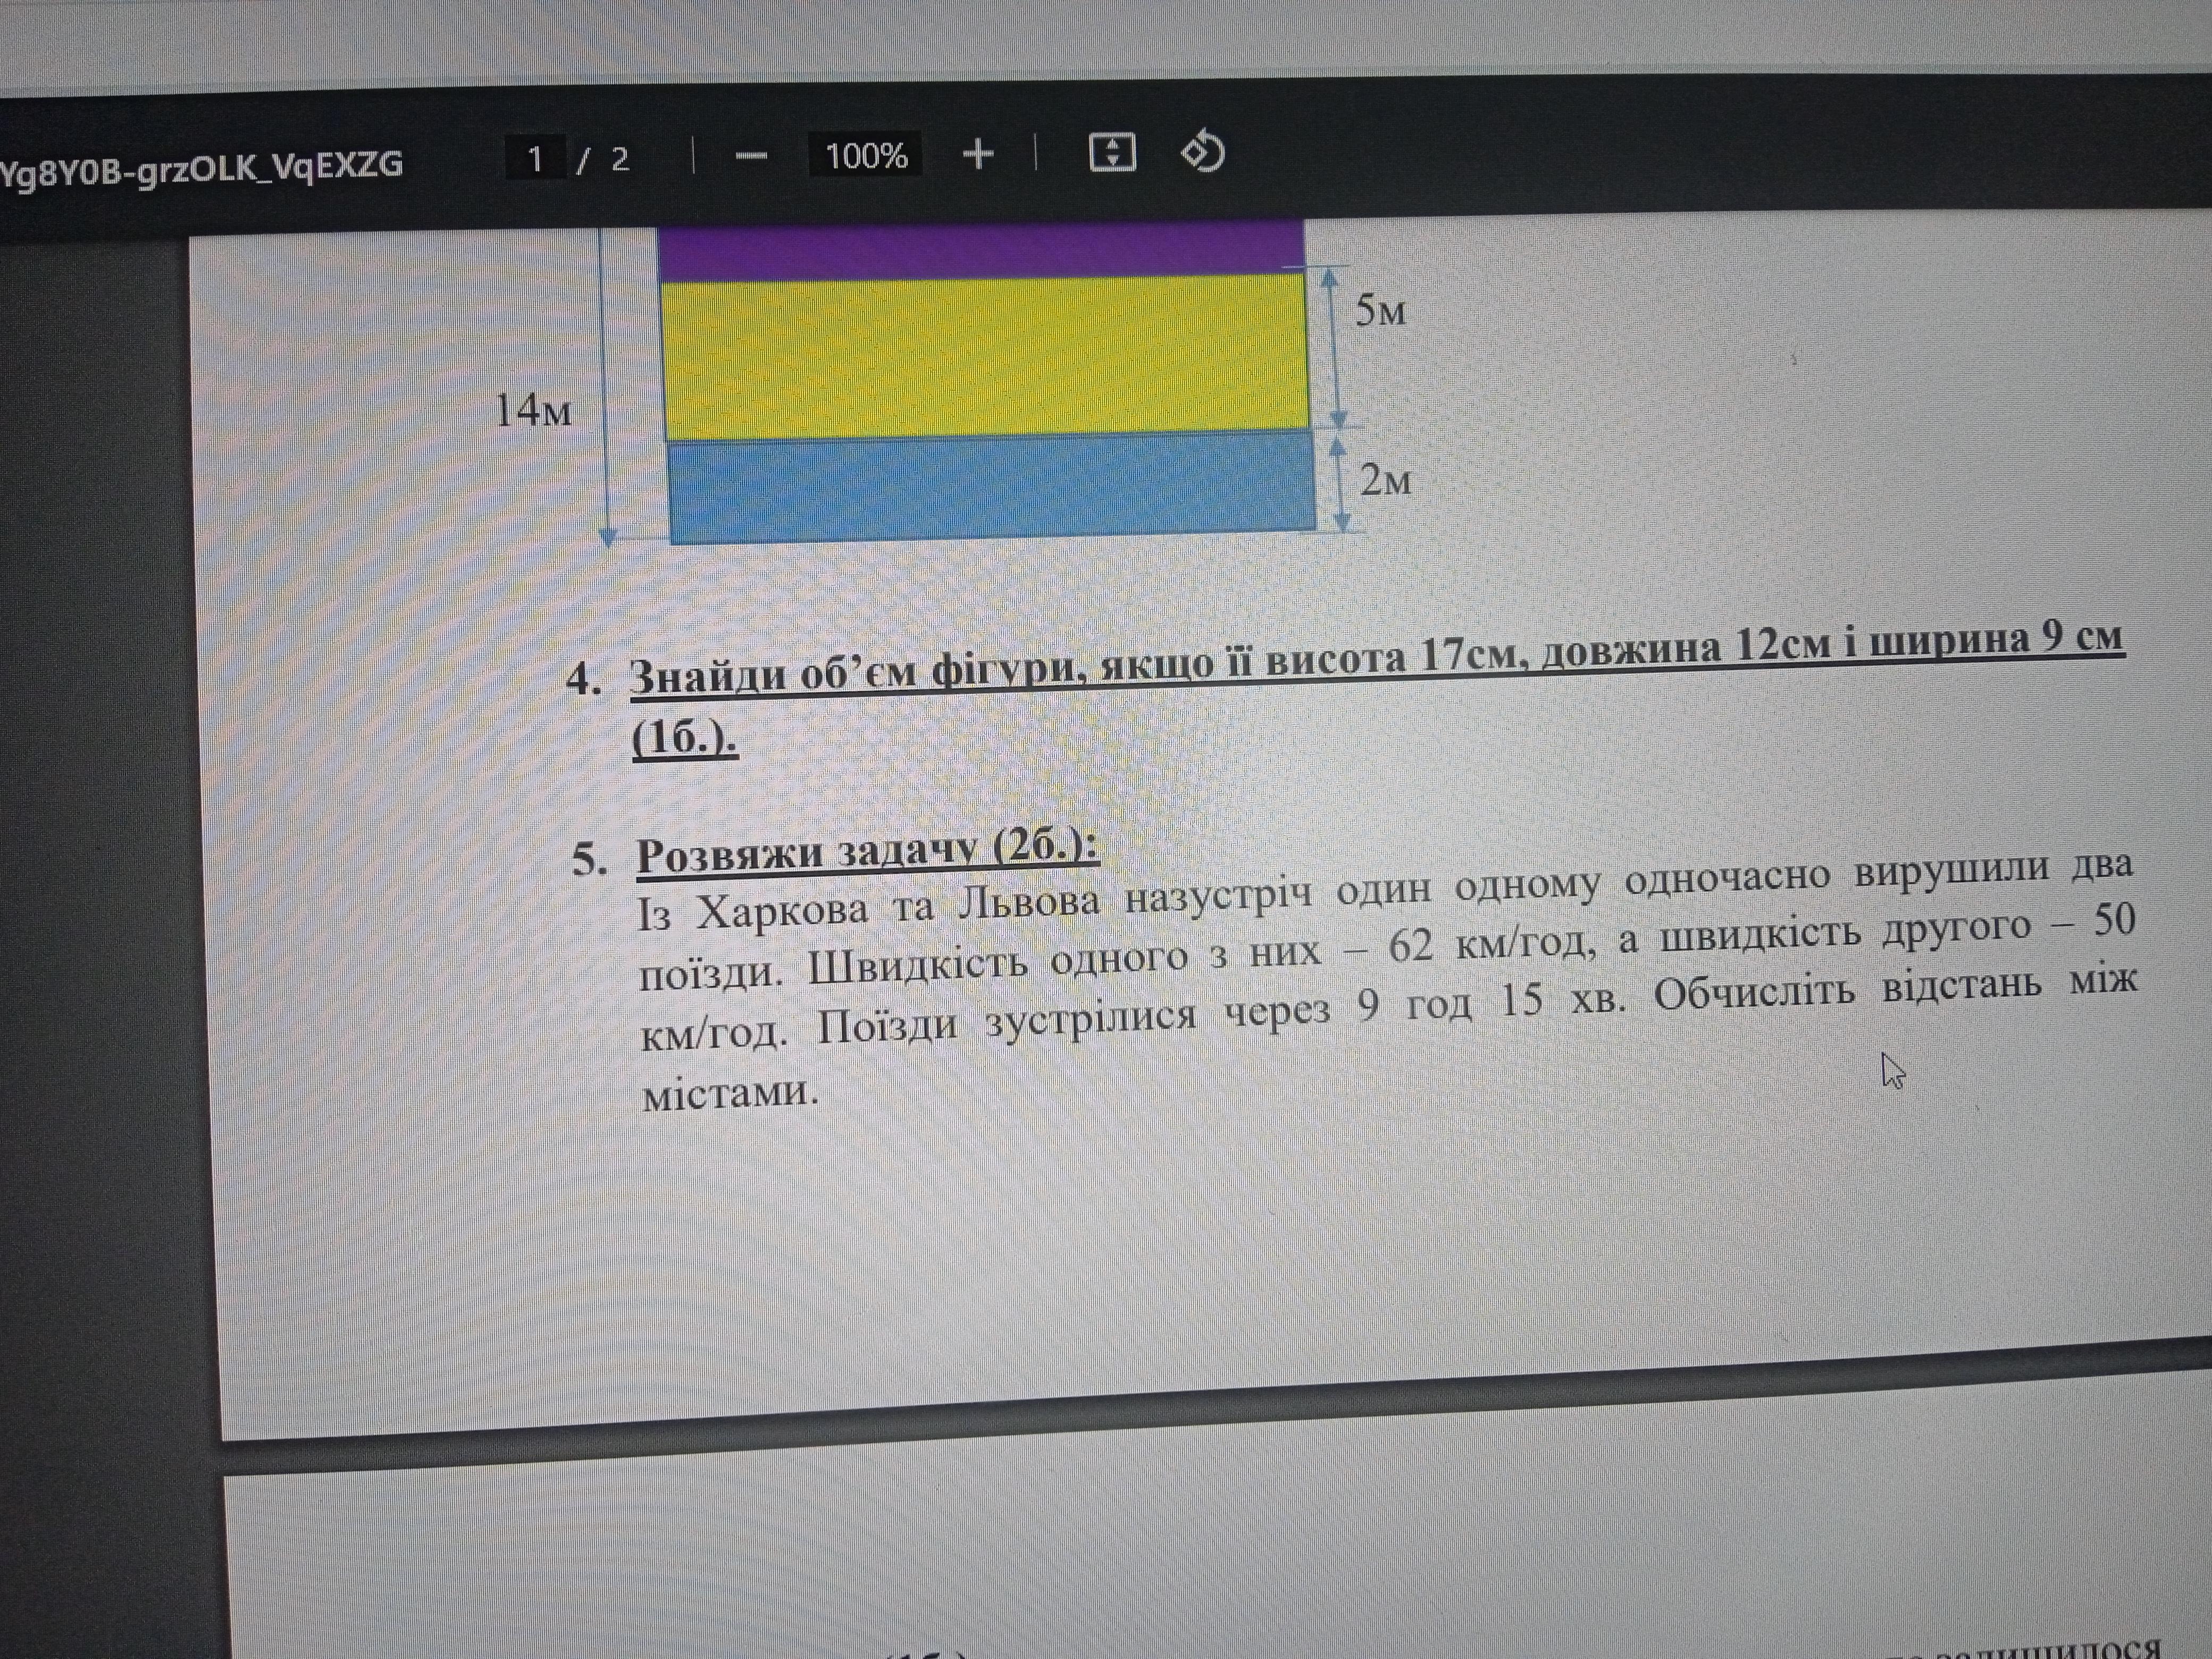The height and width of the screenshot is (1659, 2212).
Task: Click the total page count "2"
Action: point(620,159)
